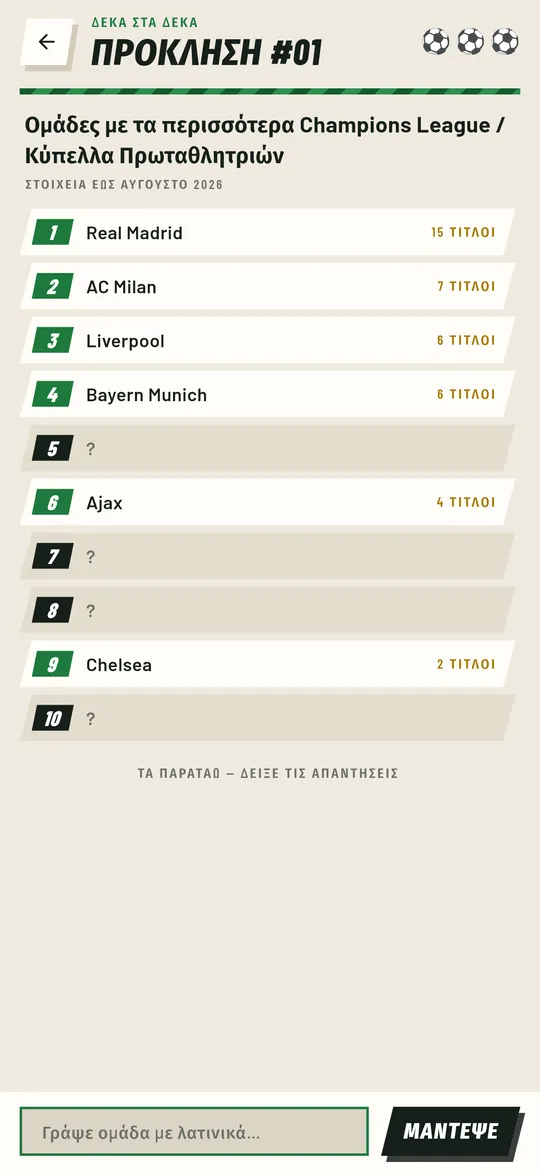This screenshot has width=540, height=1173.
Task: Click the ΔΕΚΑ ΣΤΑ ΔΕΚΑ label
Action: pos(144,22)
